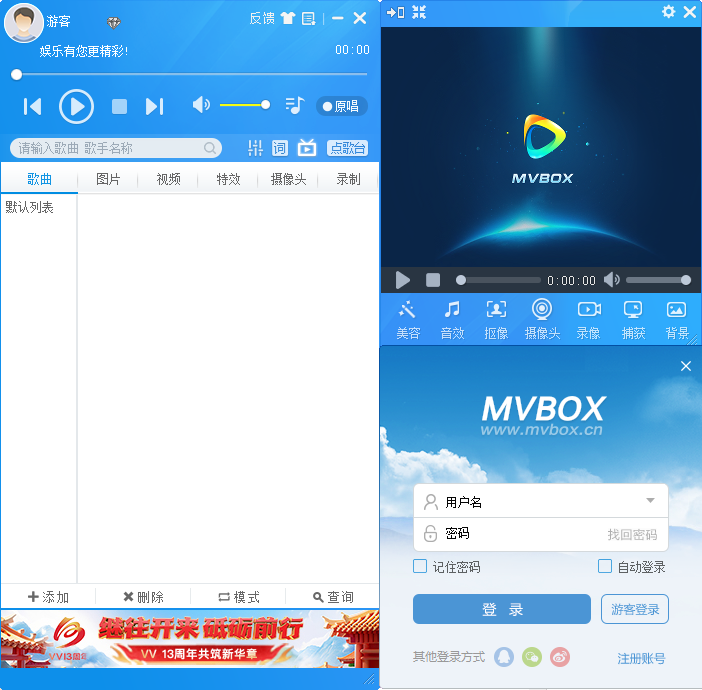The height and width of the screenshot is (690, 702).
Task: Switch to the 歌曲 tab
Action: (x=39, y=180)
